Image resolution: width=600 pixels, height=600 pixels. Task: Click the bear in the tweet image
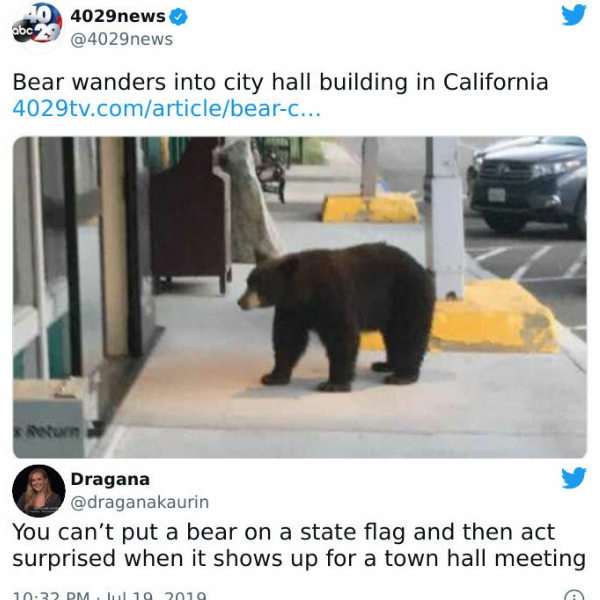337,316
